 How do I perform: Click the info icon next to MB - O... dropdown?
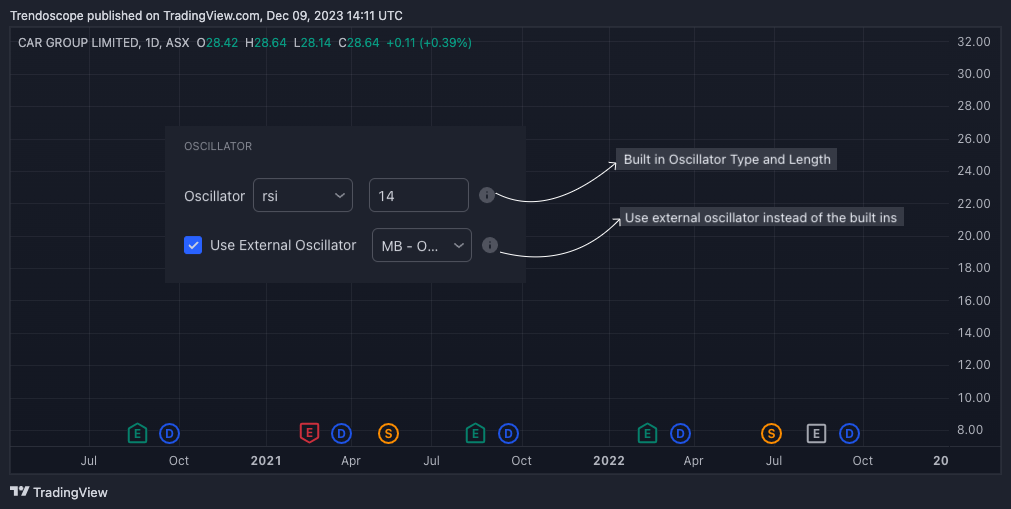[490, 245]
